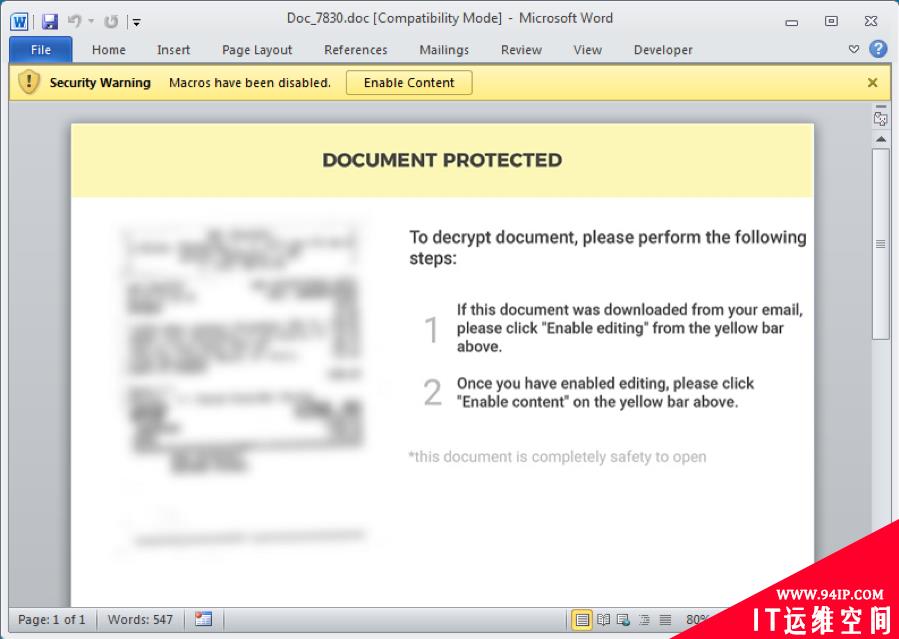Maximize the Microsoft Word window
Image resolution: width=899 pixels, height=639 pixels.
click(831, 21)
